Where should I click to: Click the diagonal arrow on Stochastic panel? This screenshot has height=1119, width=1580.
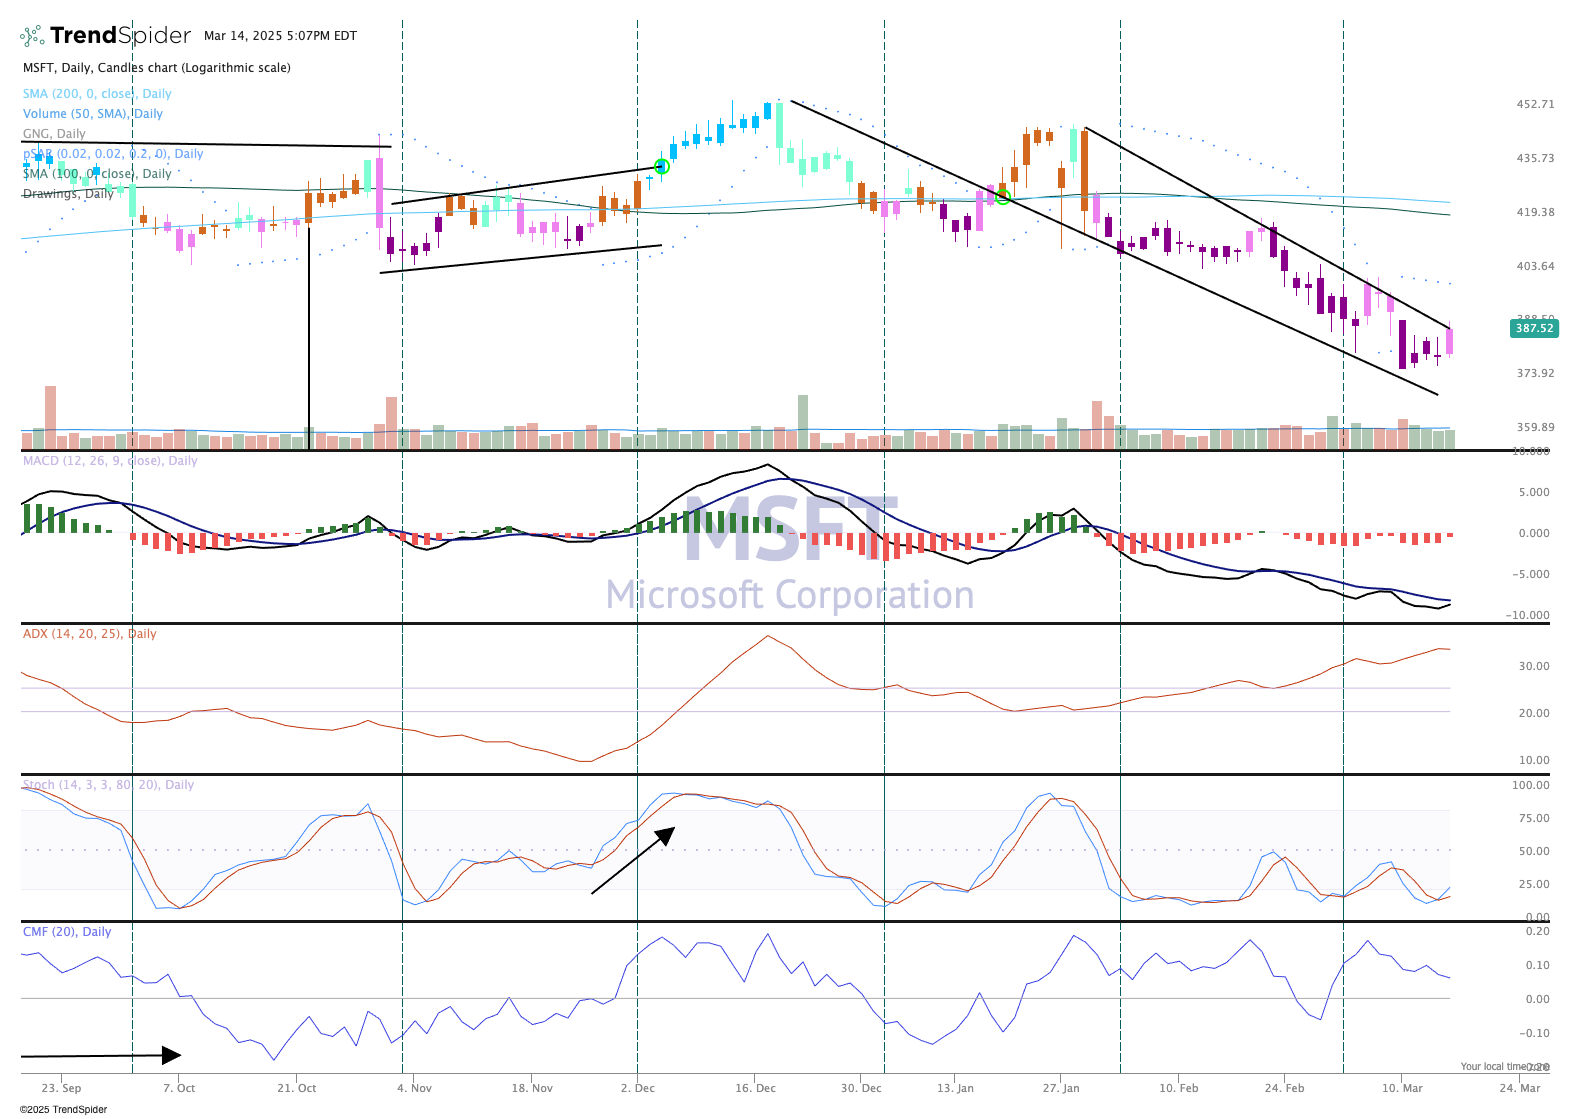pyautogui.click(x=633, y=860)
